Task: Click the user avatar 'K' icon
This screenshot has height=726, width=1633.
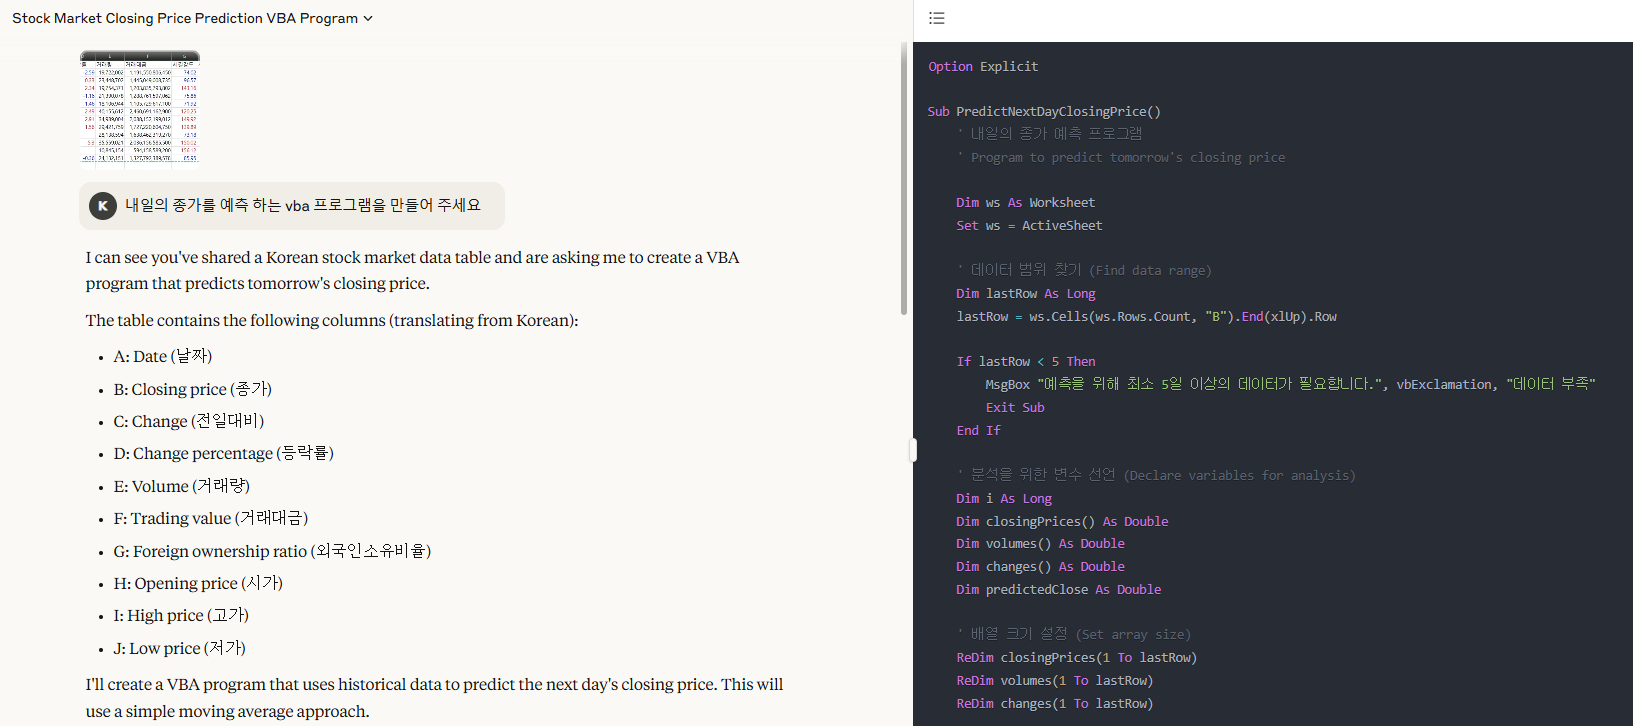Action: (103, 206)
